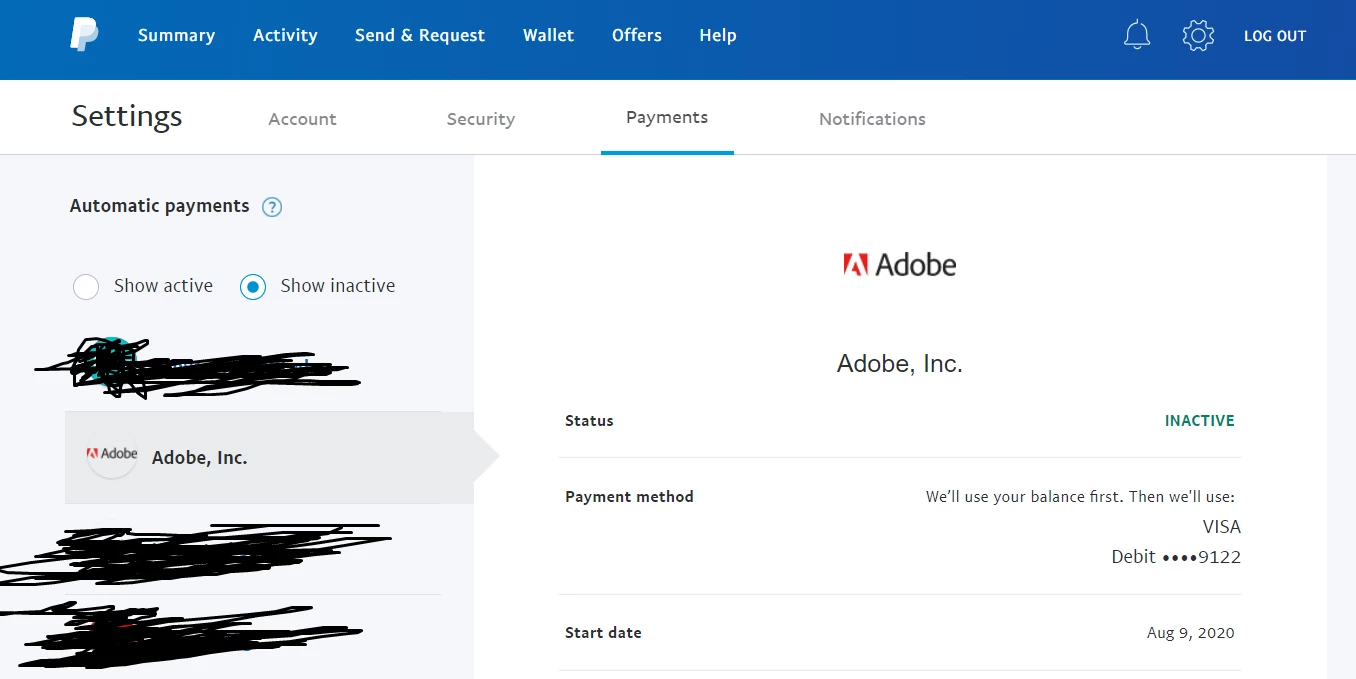
Task: Open the settings gear icon
Action: pyautogui.click(x=1198, y=36)
